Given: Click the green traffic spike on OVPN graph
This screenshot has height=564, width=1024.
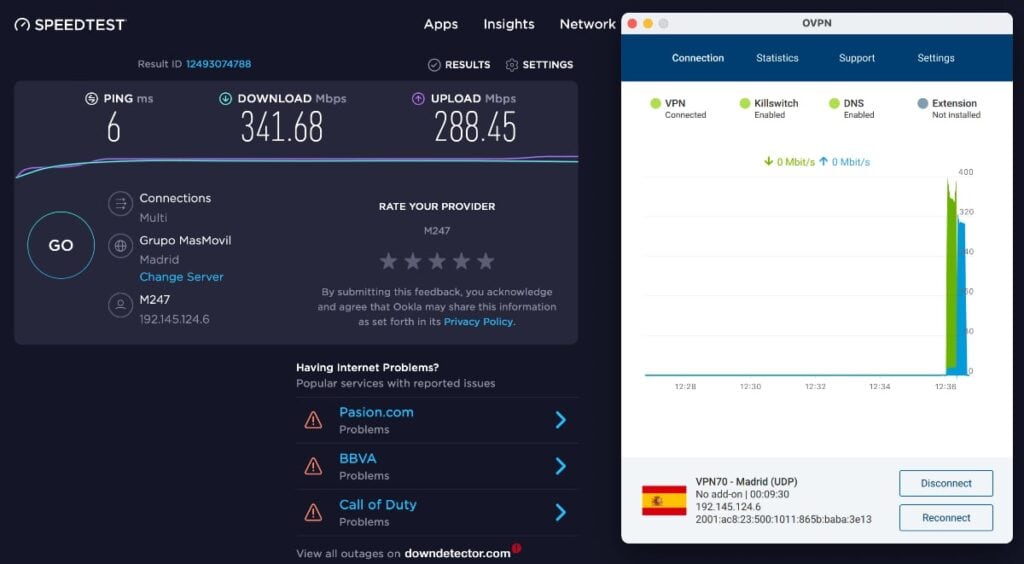Looking at the screenshot, I should point(952,281).
